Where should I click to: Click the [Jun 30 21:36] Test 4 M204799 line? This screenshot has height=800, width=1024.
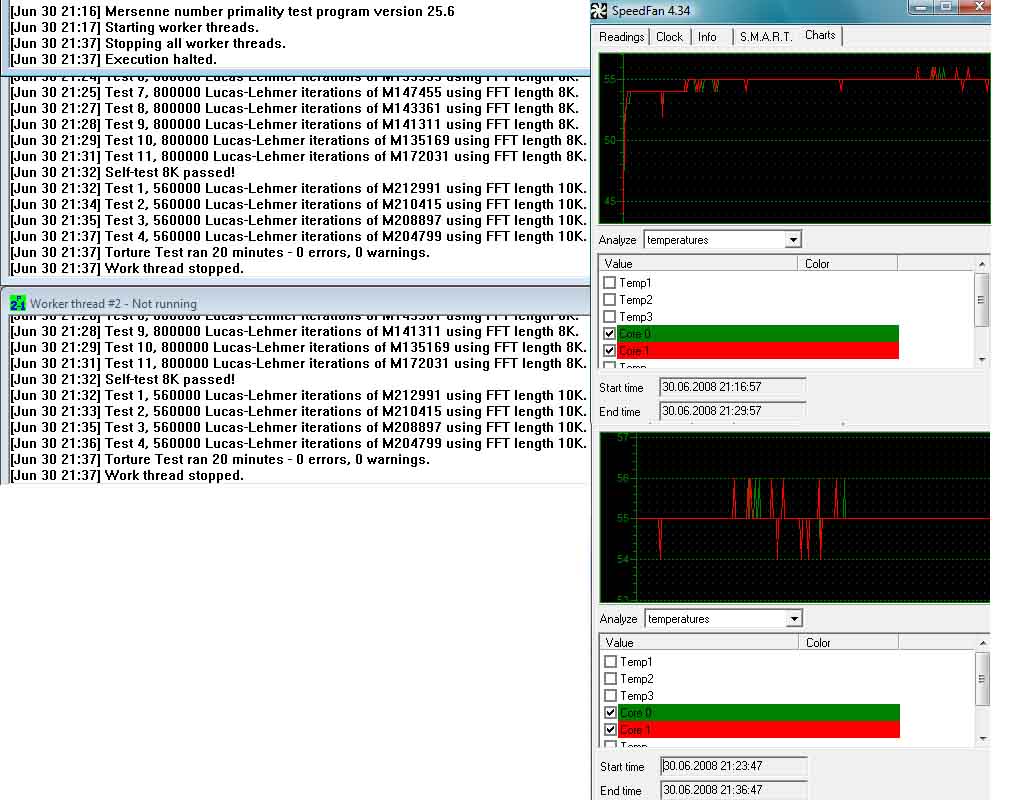[298, 443]
